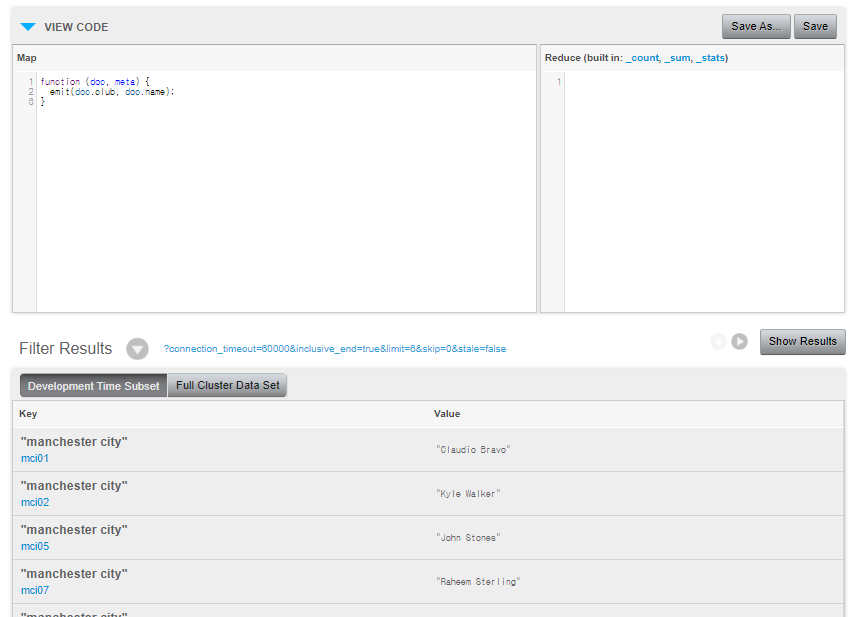Click inside the Map code editor
855x617 pixels.
tap(286, 191)
